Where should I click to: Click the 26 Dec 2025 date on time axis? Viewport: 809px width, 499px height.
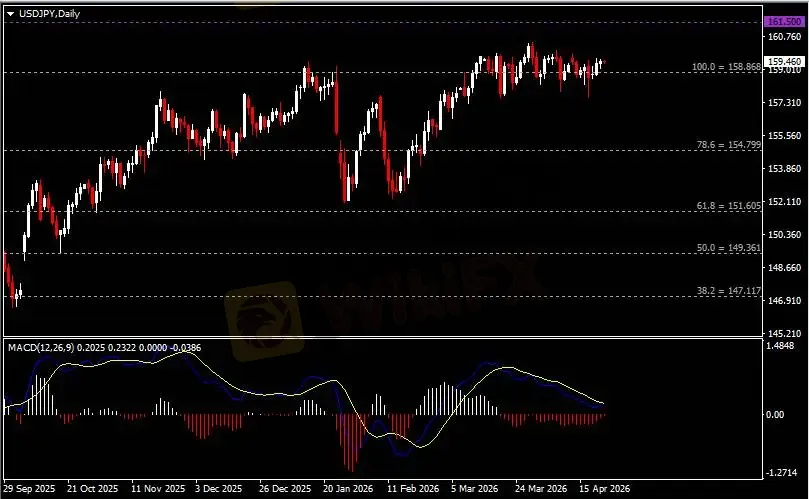point(280,490)
